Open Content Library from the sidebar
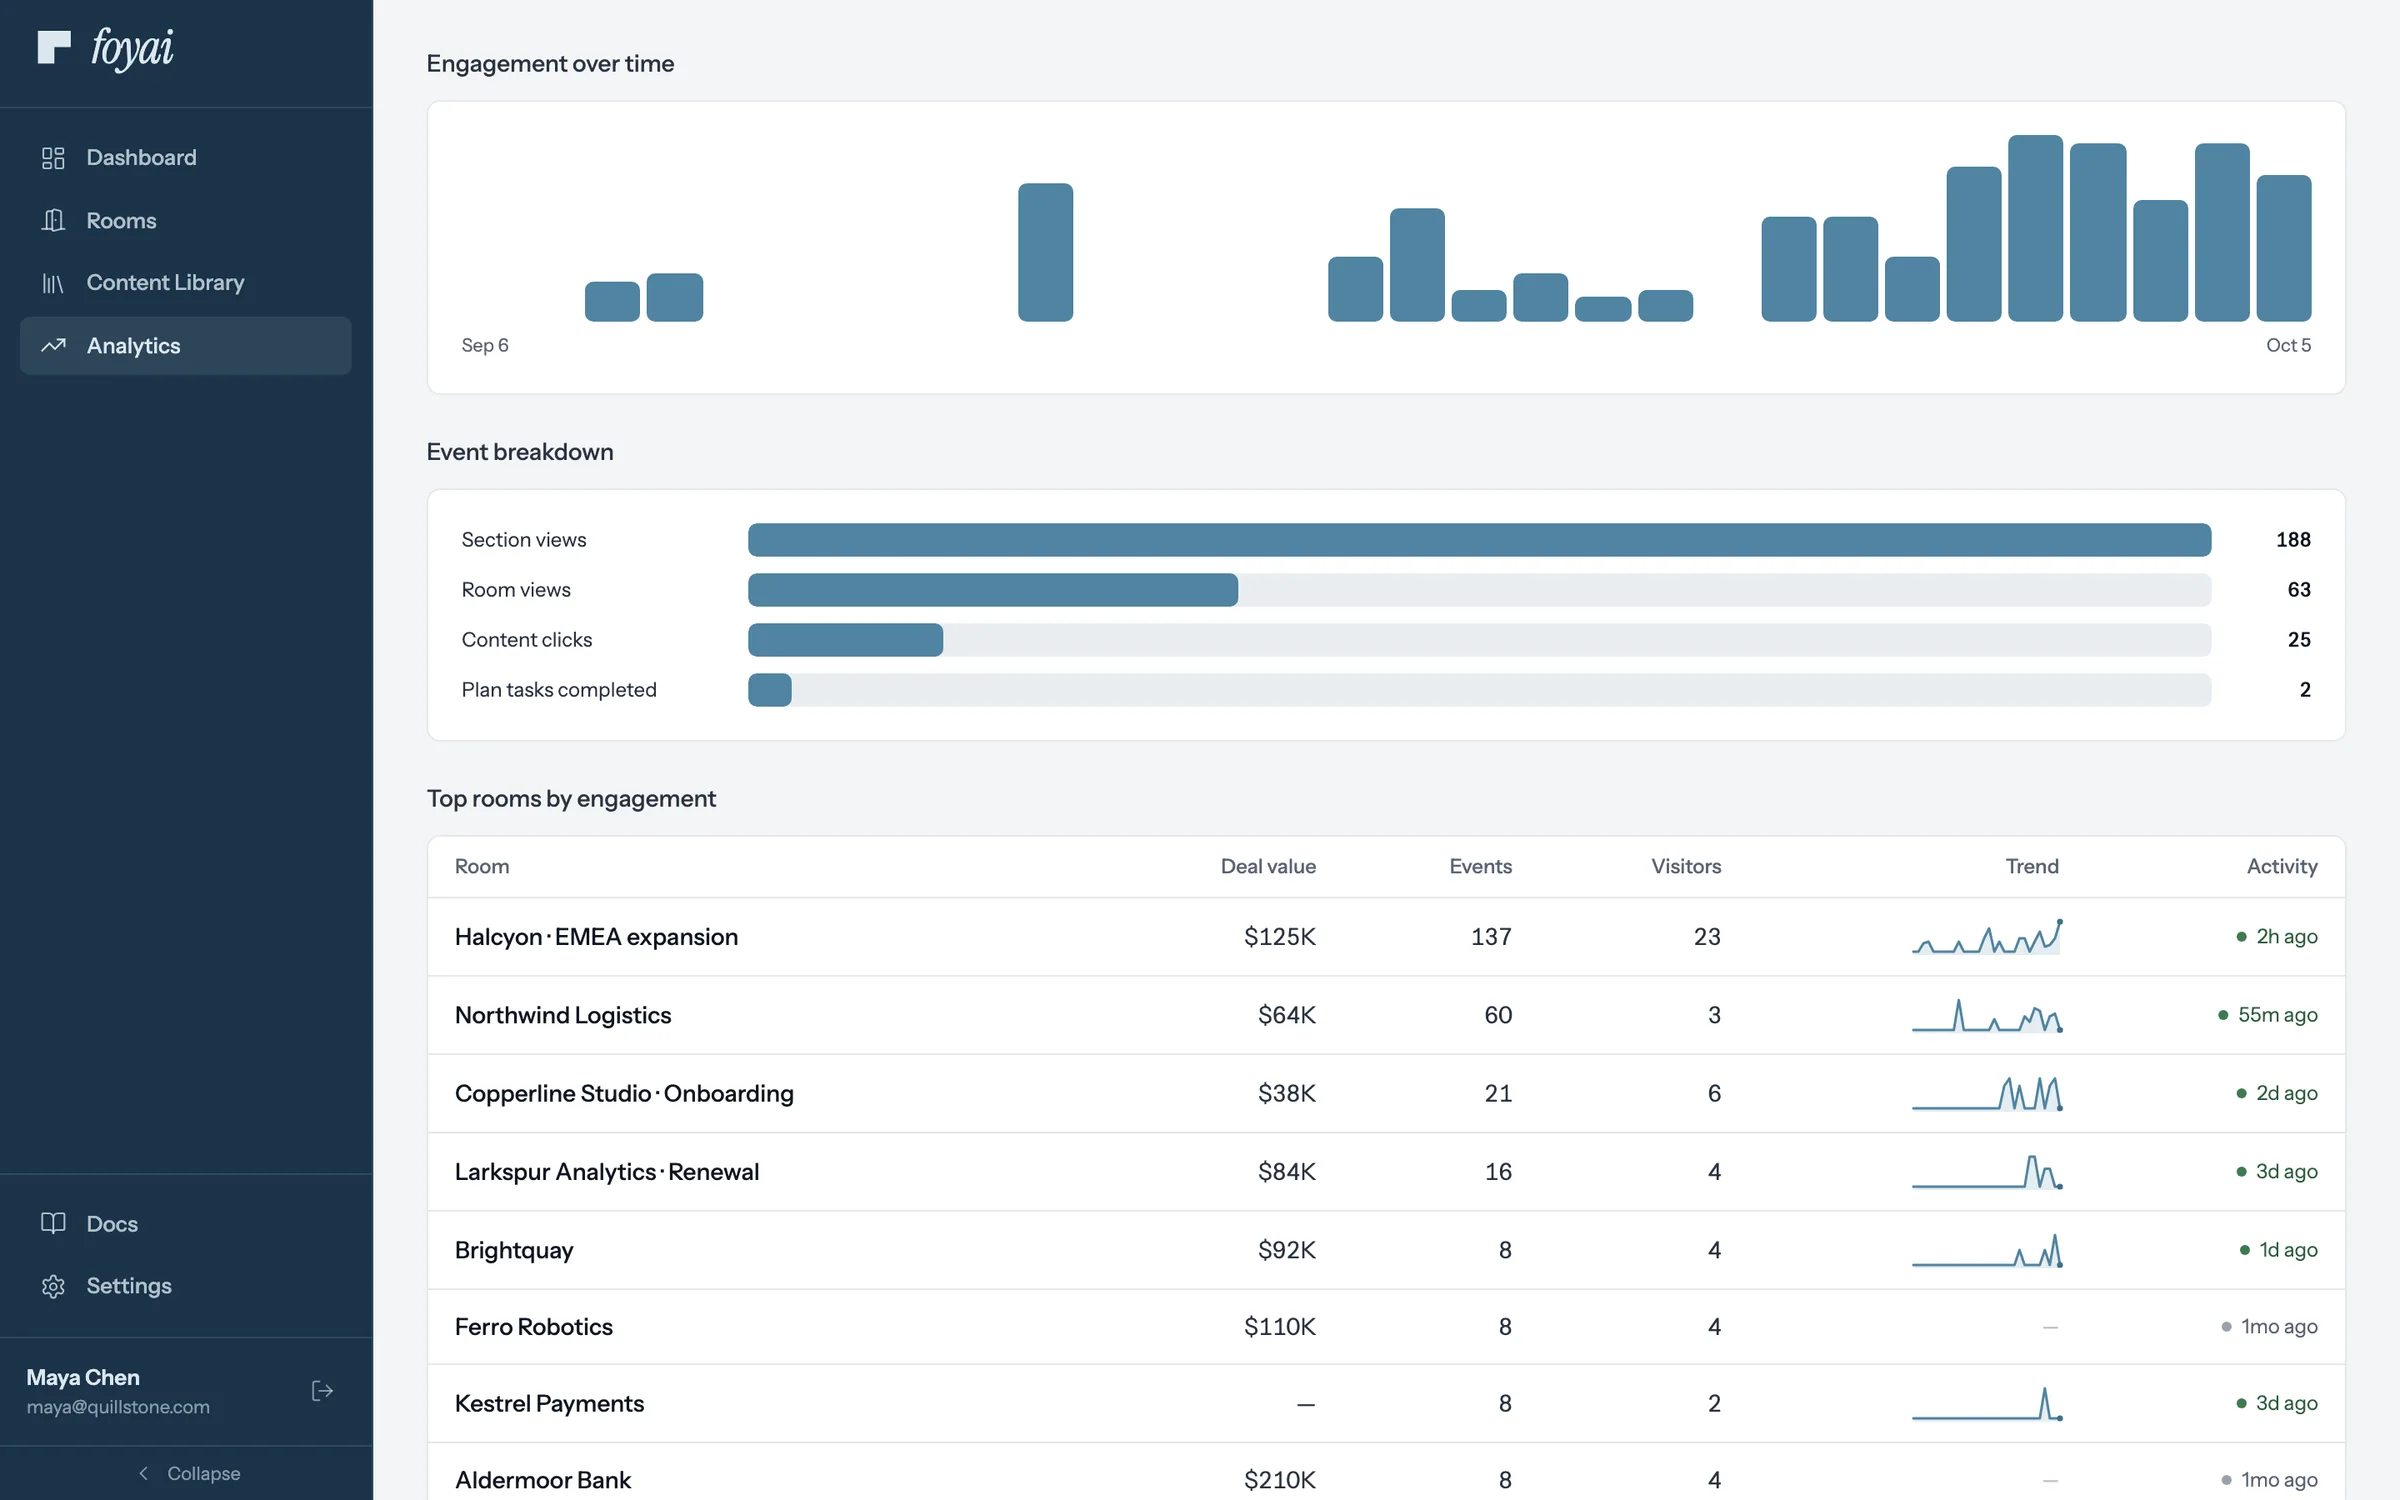This screenshot has width=2400, height=1500. pos(185,283)
